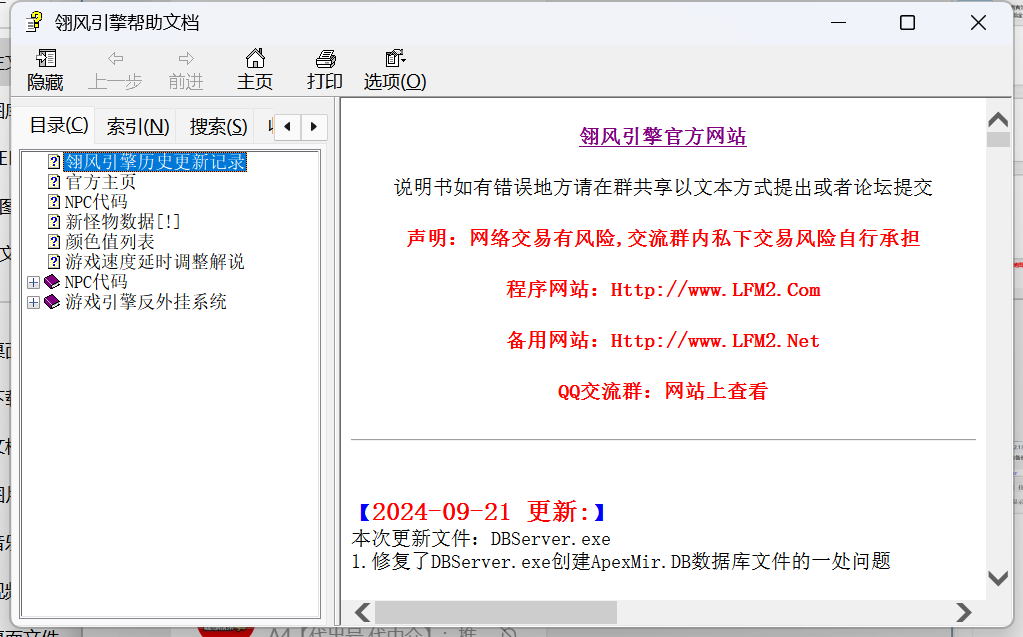Screen dimensions: 1023x637
Task: Click the right arrow to reveal hidden tabs
Action: click(313, 127)
